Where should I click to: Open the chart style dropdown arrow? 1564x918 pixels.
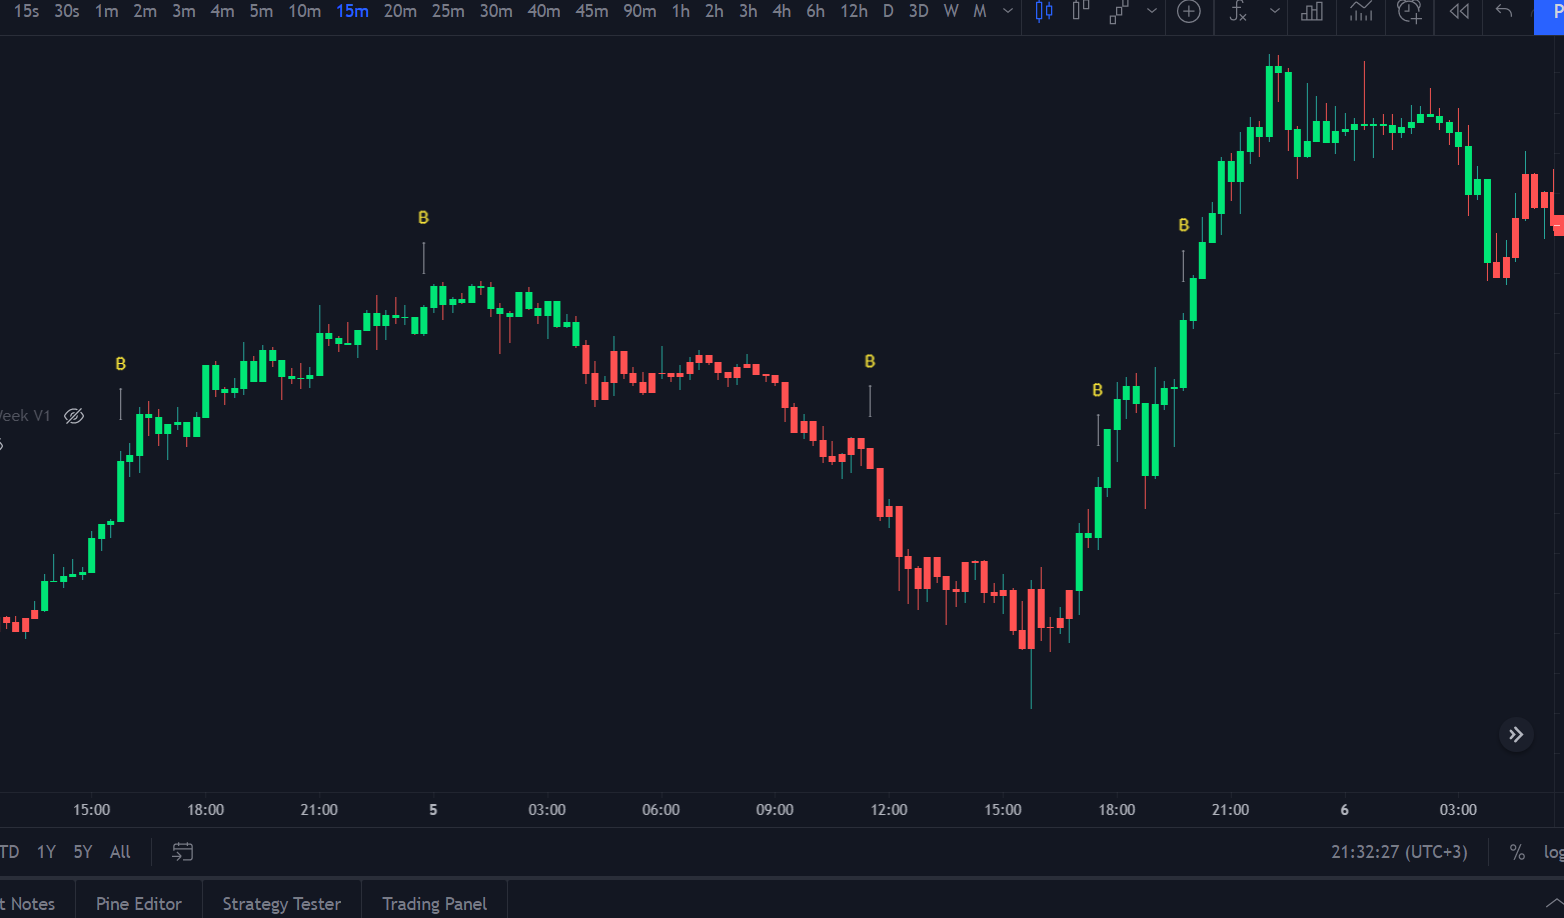1152,12
